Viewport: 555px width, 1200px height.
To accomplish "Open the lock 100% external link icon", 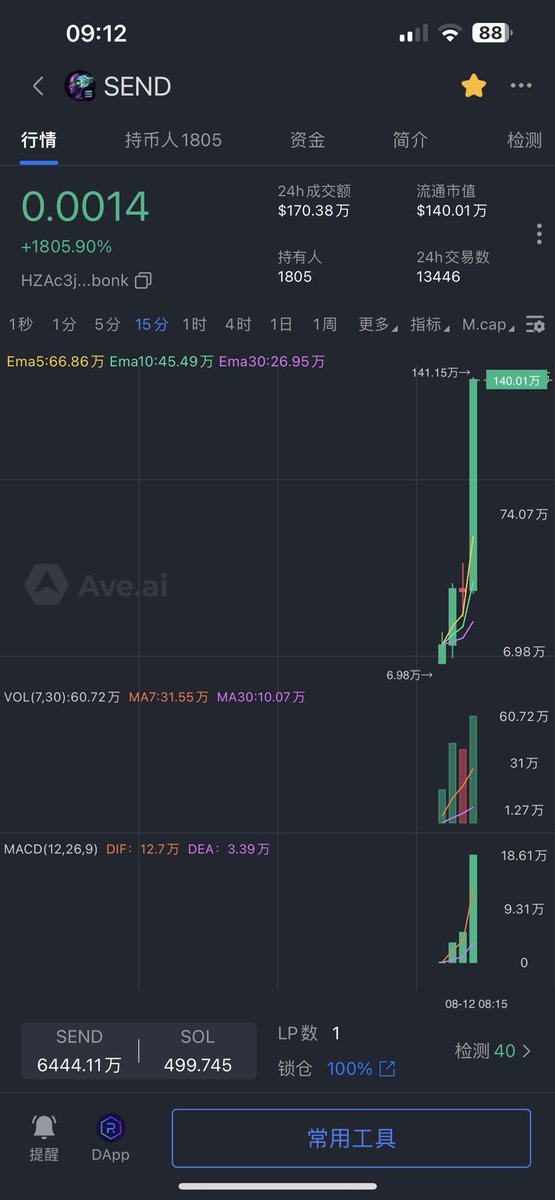I will [387, 1069].
